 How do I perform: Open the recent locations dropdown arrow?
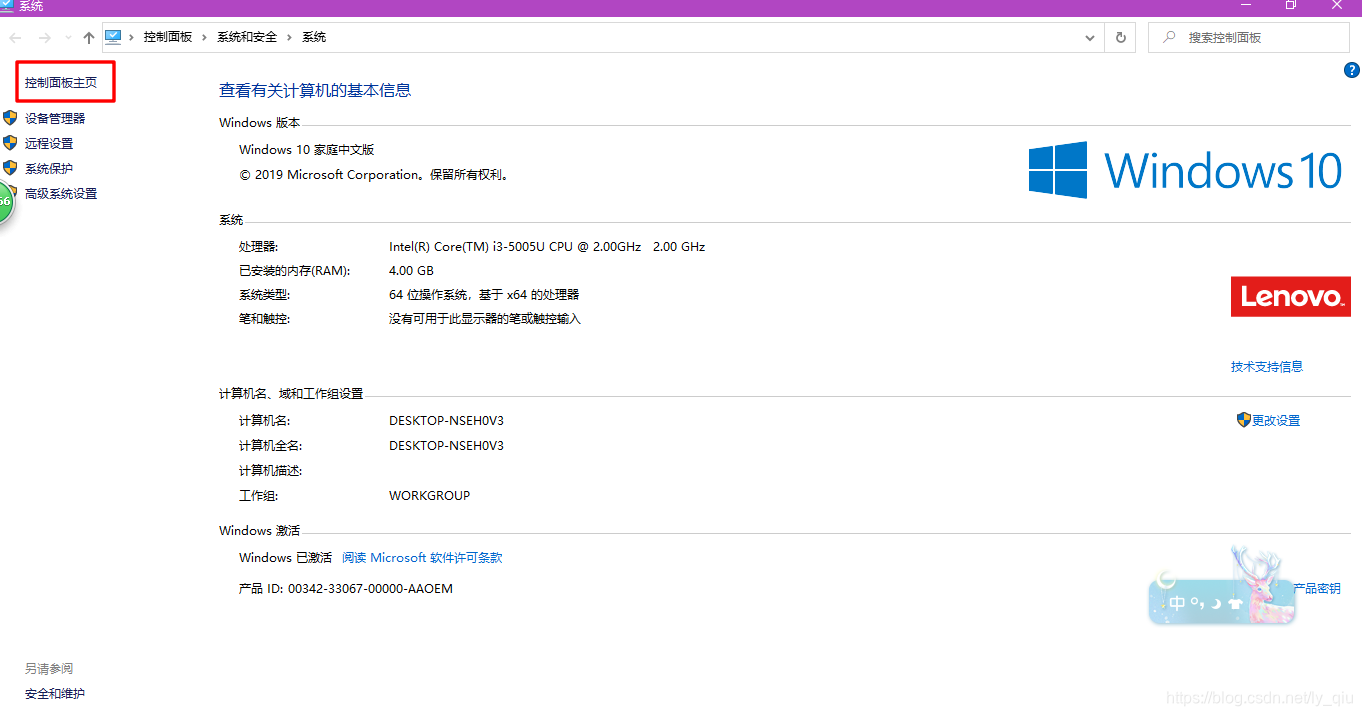68,38
